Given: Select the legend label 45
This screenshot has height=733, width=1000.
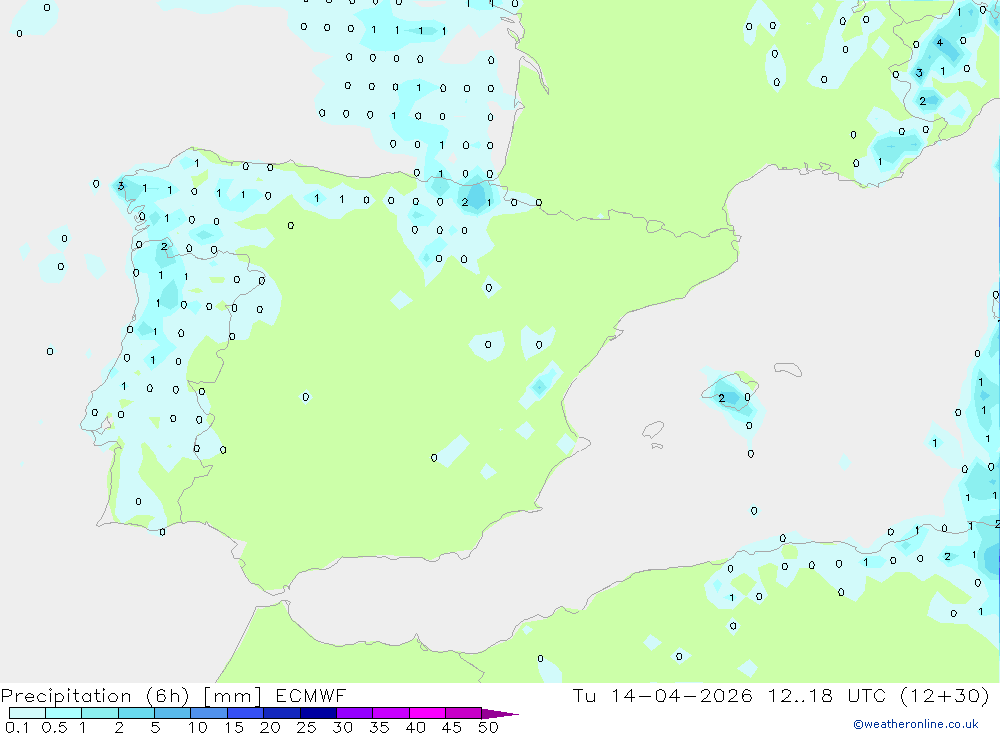Looking at the screenshot, I should [452, 727].
